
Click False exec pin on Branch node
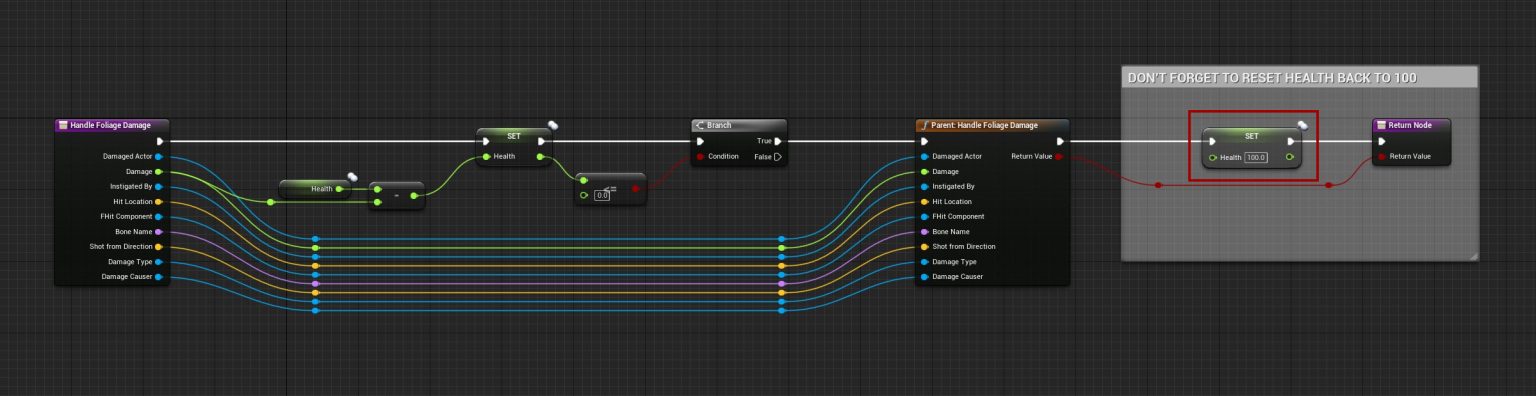coord(777,156)
